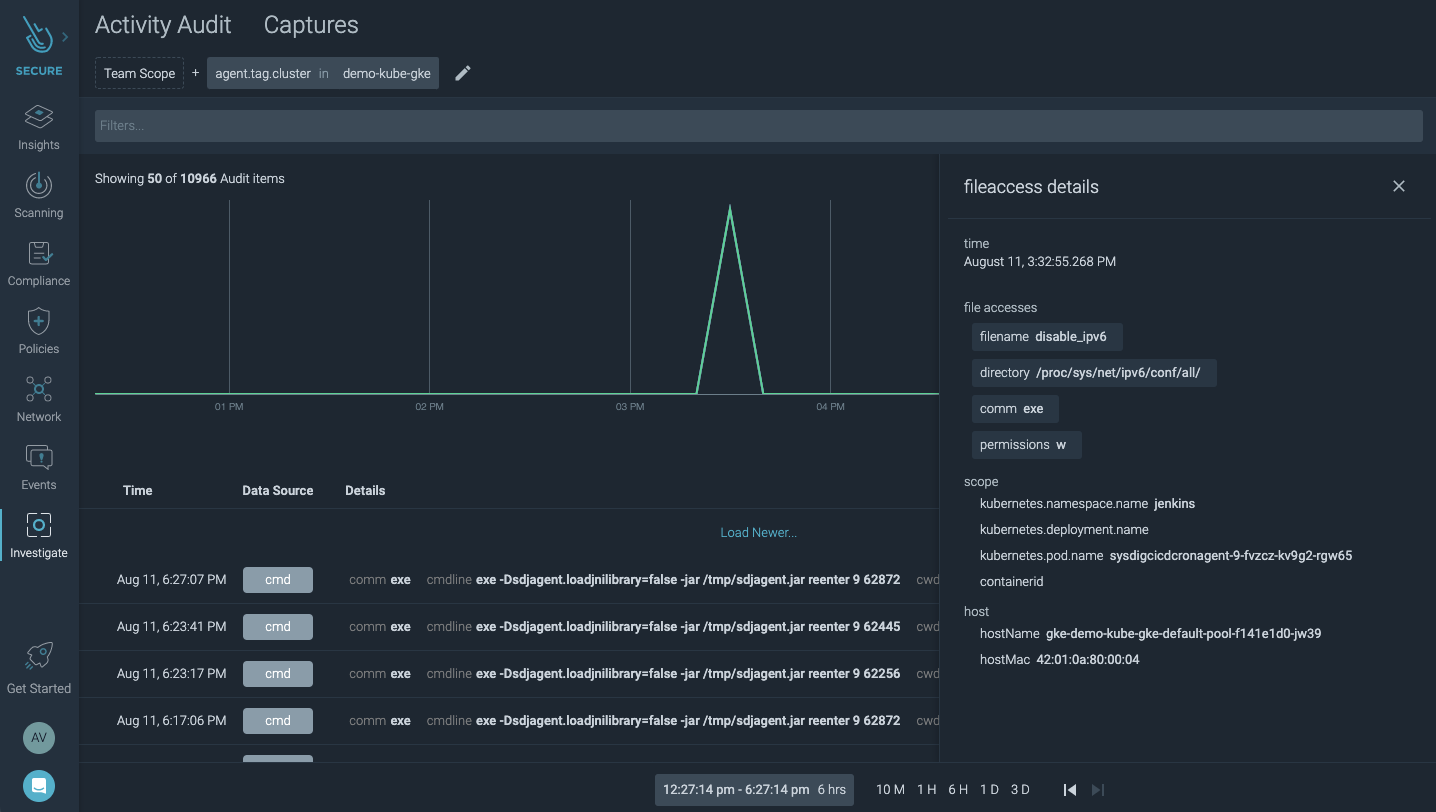Image resolution: width=1436 pixels, height=812 pixels.
Task: Close the fileaccess details panel
Action: pyautogui.click(x=1399, y=186)
